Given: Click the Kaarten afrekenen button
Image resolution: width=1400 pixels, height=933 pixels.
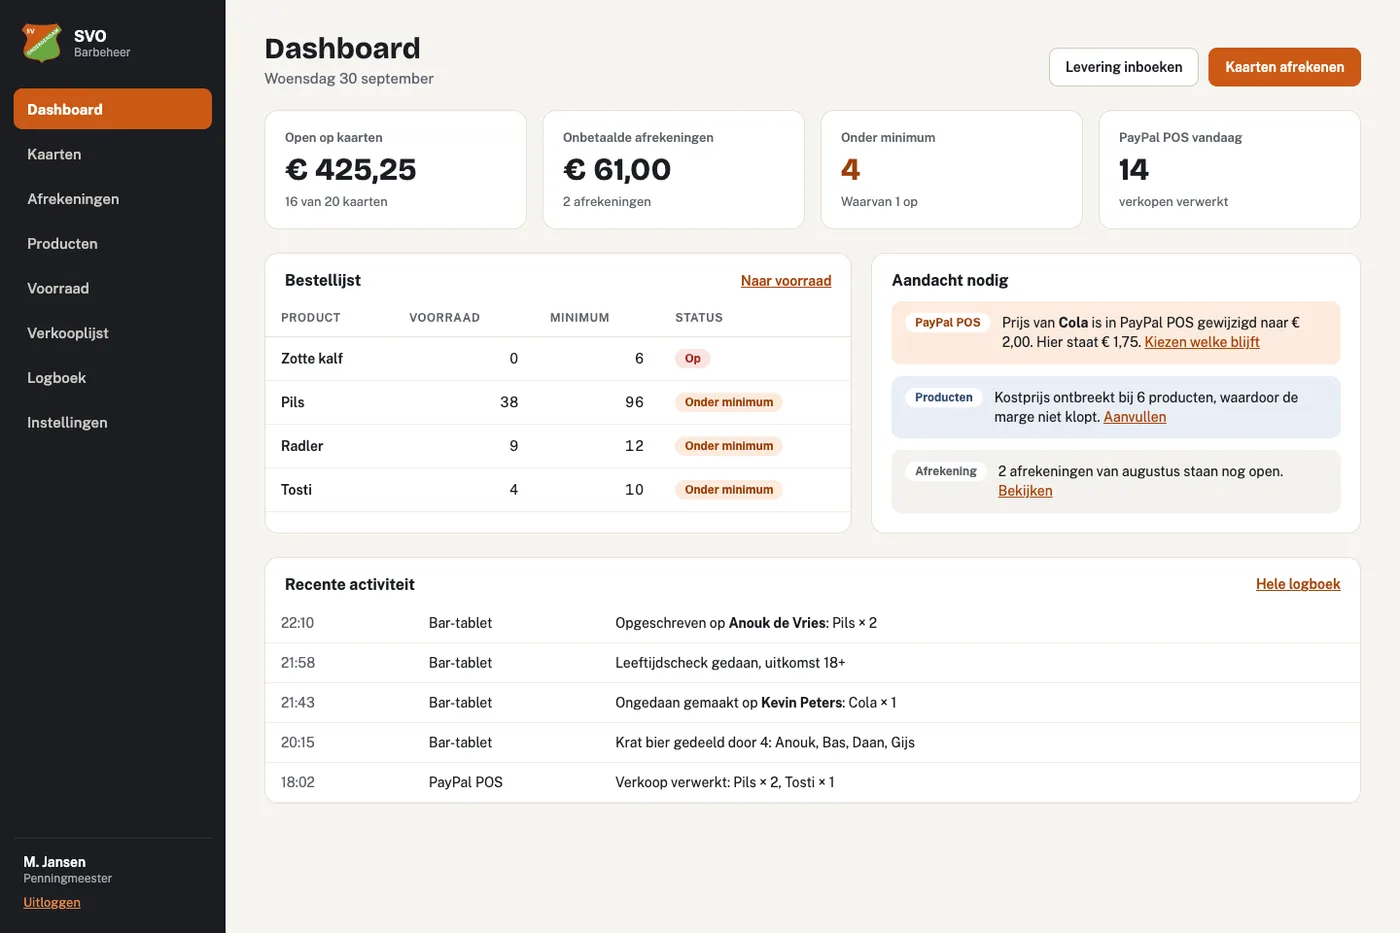Looking at the screenshot, I should (x=1285, y=67).
